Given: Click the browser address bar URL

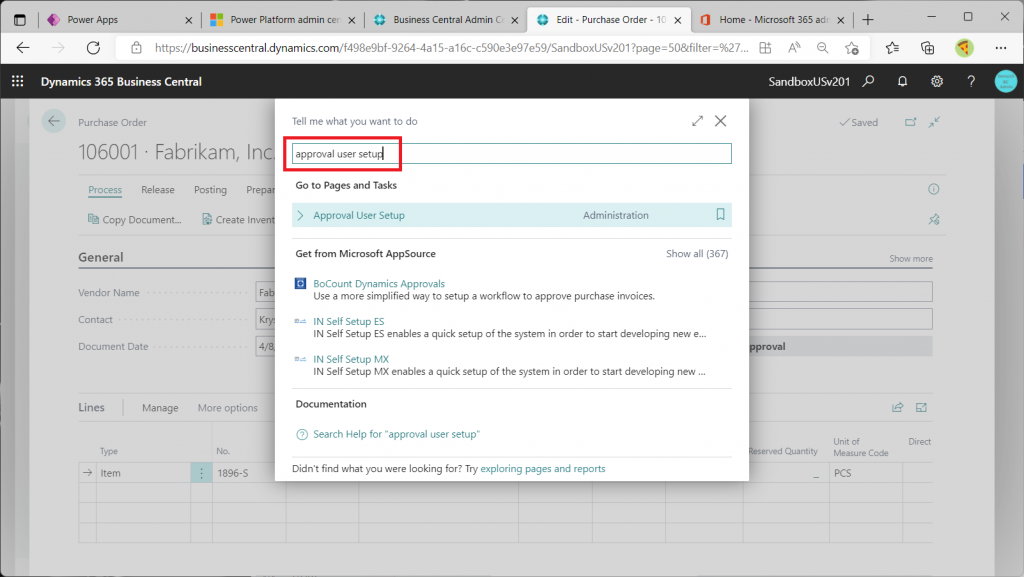Looking at the screenshot, I should pyautogui.click(x=451, y=48).
